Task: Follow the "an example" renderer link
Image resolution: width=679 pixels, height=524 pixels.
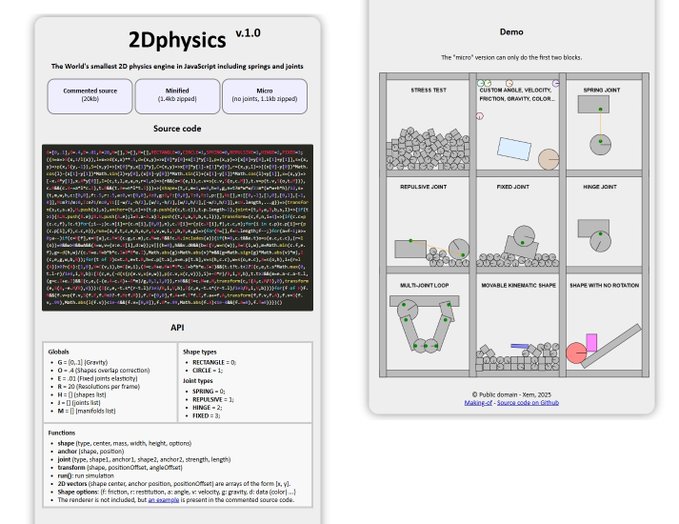Action: click(164, 499)
